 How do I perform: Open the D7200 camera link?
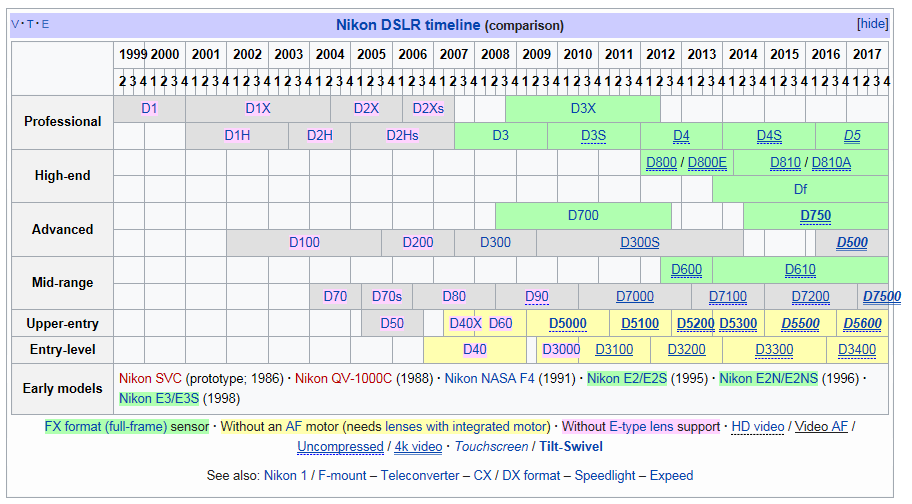pos(810,296)
